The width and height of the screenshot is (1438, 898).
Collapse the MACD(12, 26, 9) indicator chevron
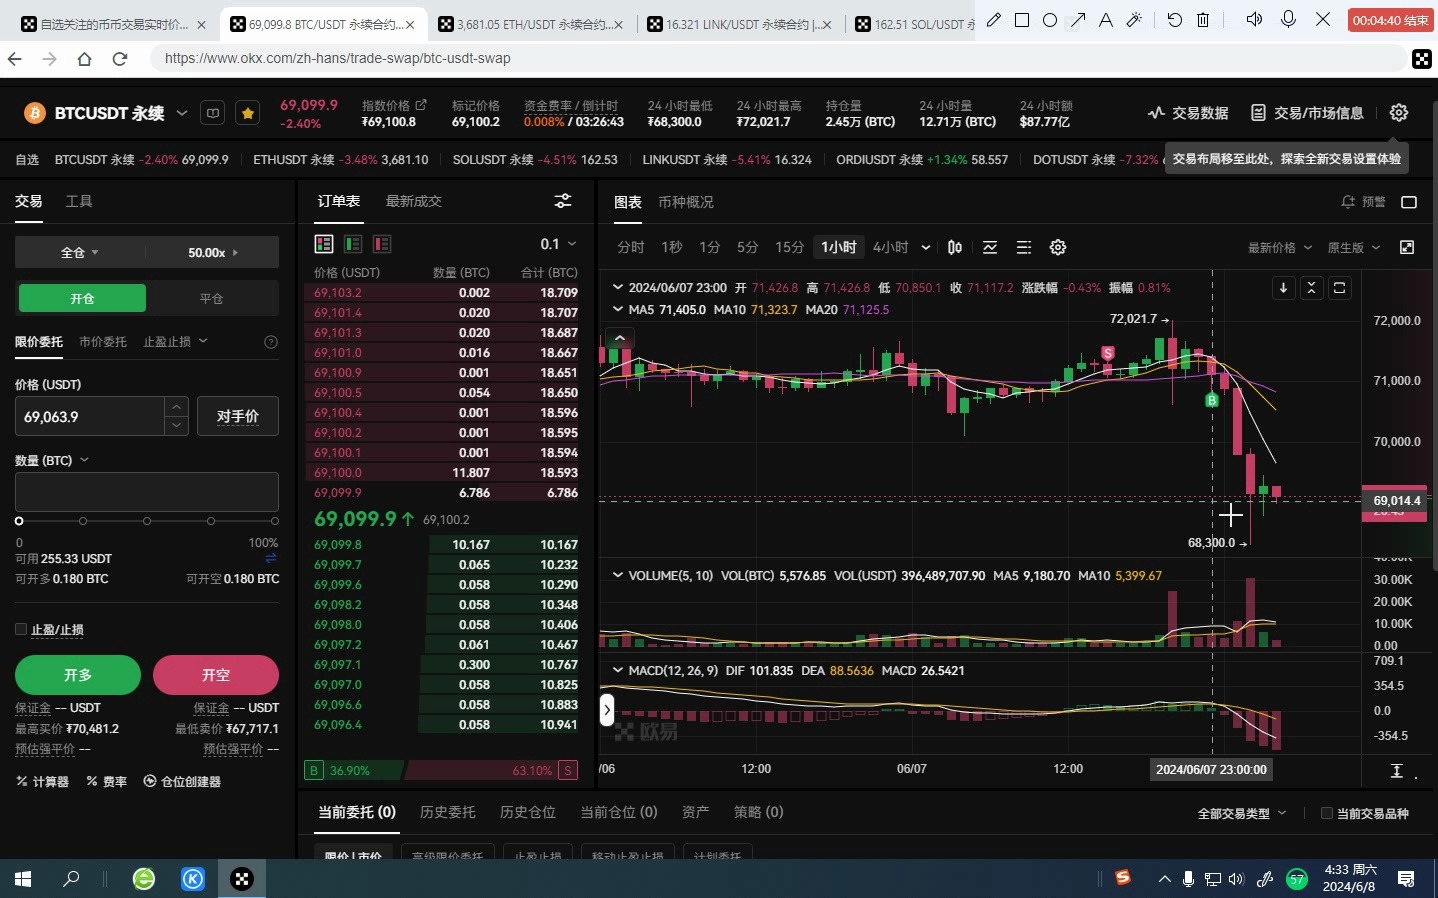[x=617, y=670]
